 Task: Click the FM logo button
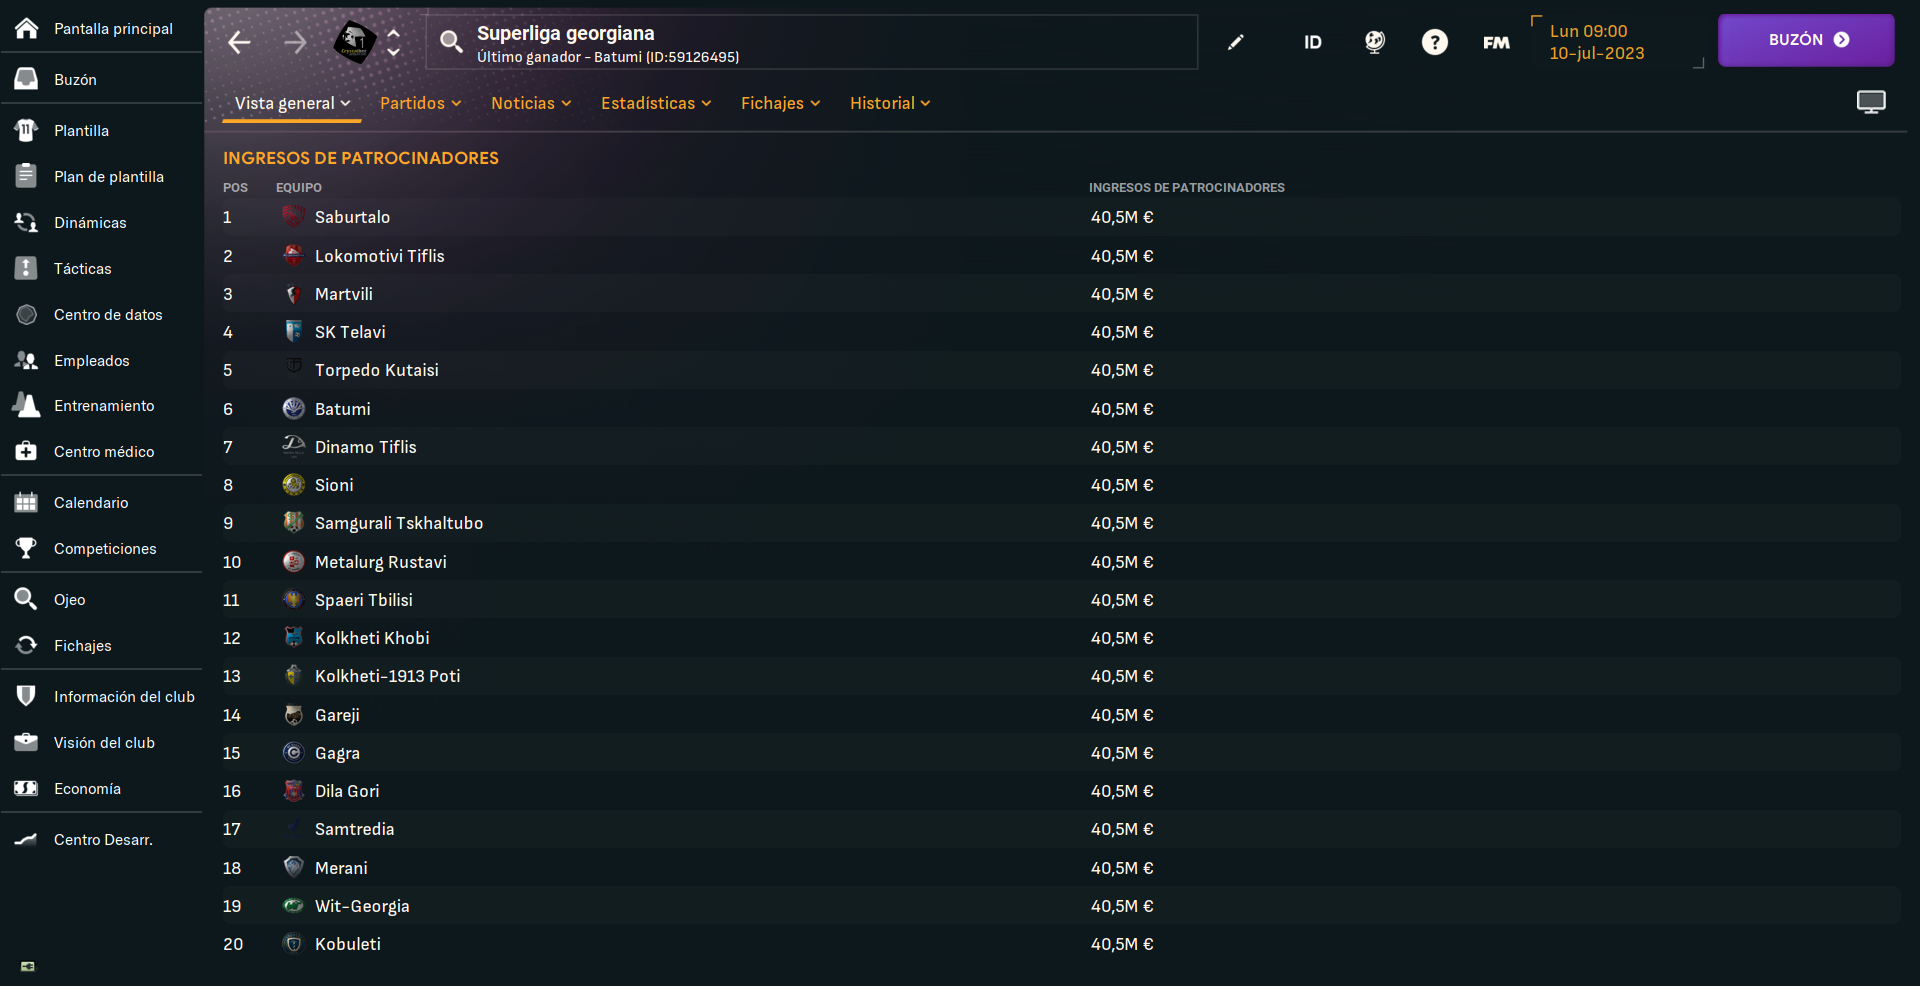[1496, 42]
